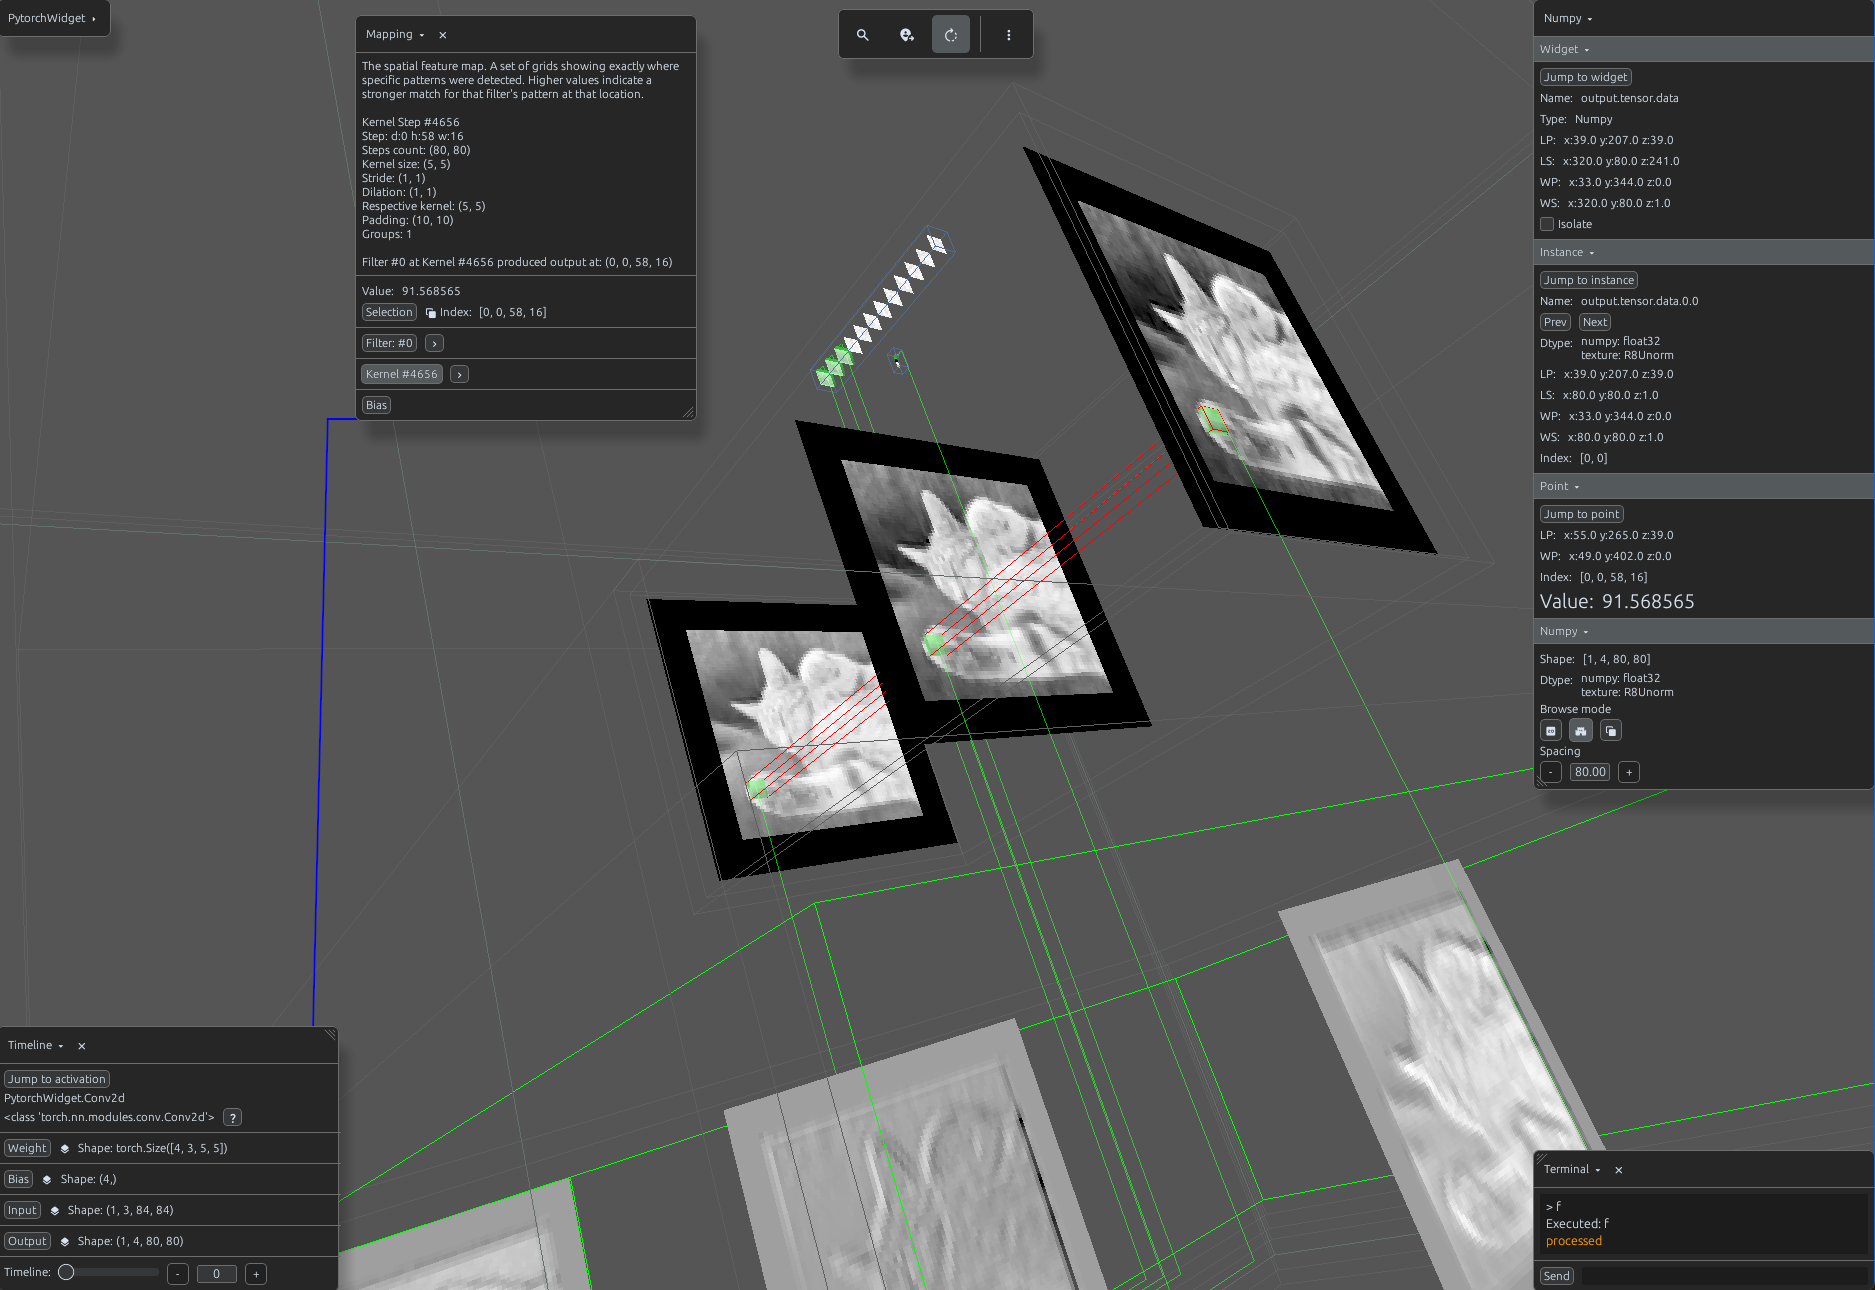Screen dimensions: 1875x1290
Task: Click 'PytorchWidget.Conv2d' label in Timeline
Action: 64,1098
